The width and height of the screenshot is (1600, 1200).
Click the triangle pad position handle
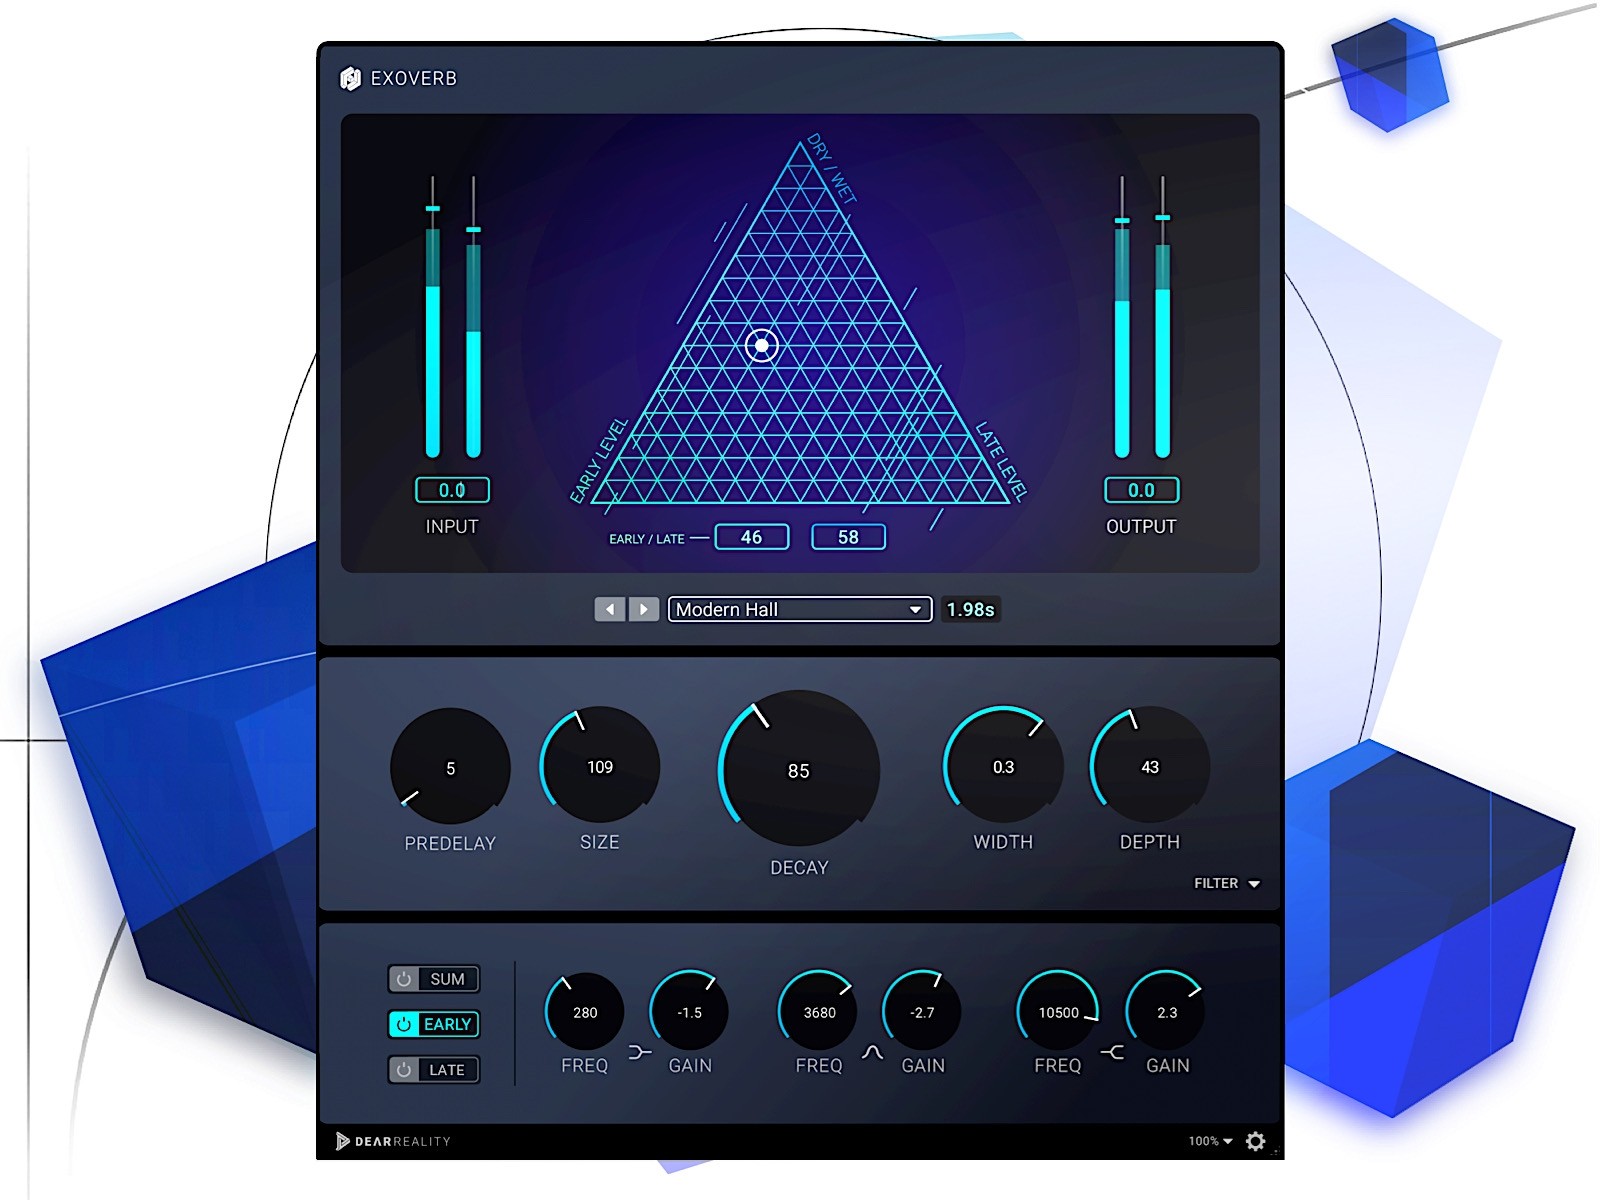tap(762, 346)
